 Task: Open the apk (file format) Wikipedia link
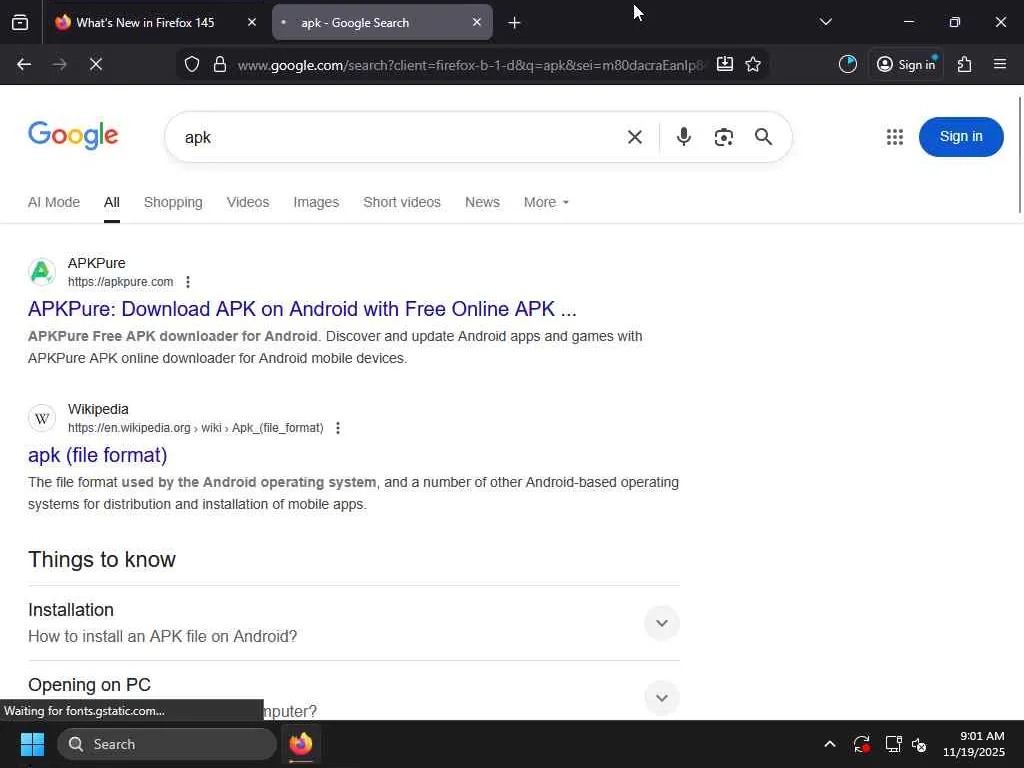coord(97,455)
